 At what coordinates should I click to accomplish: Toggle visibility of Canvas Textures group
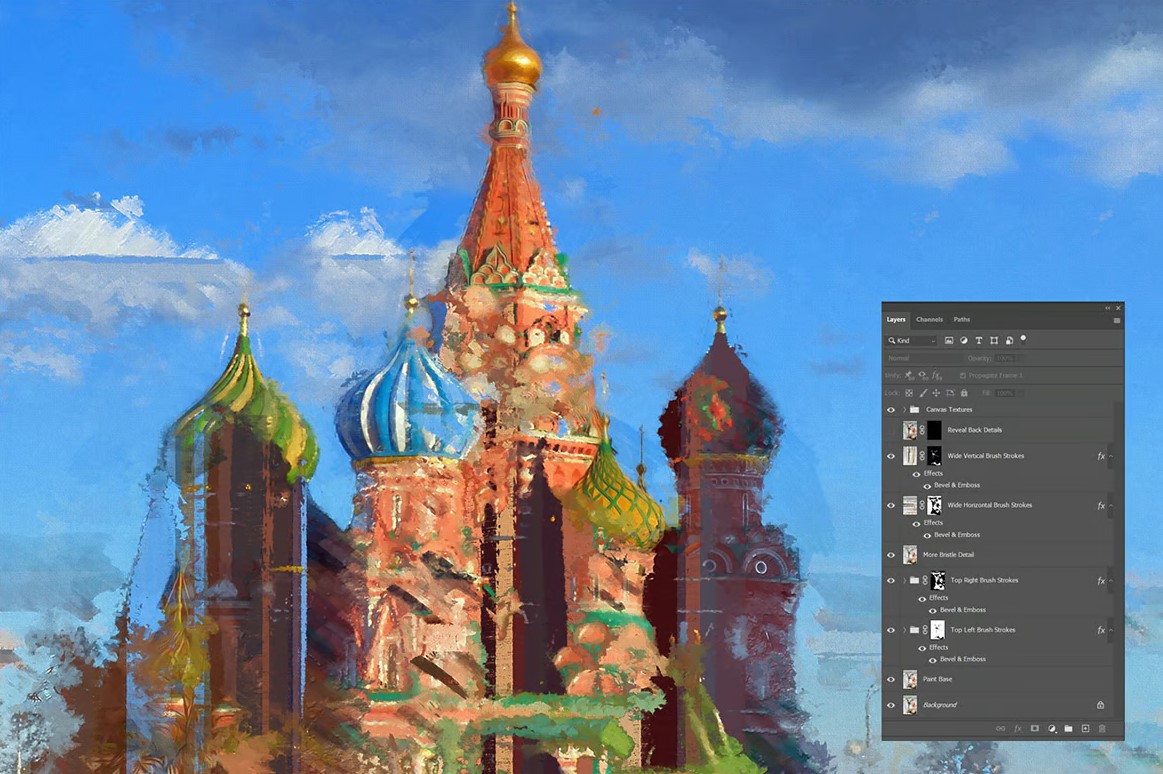(x=891, y=410)
